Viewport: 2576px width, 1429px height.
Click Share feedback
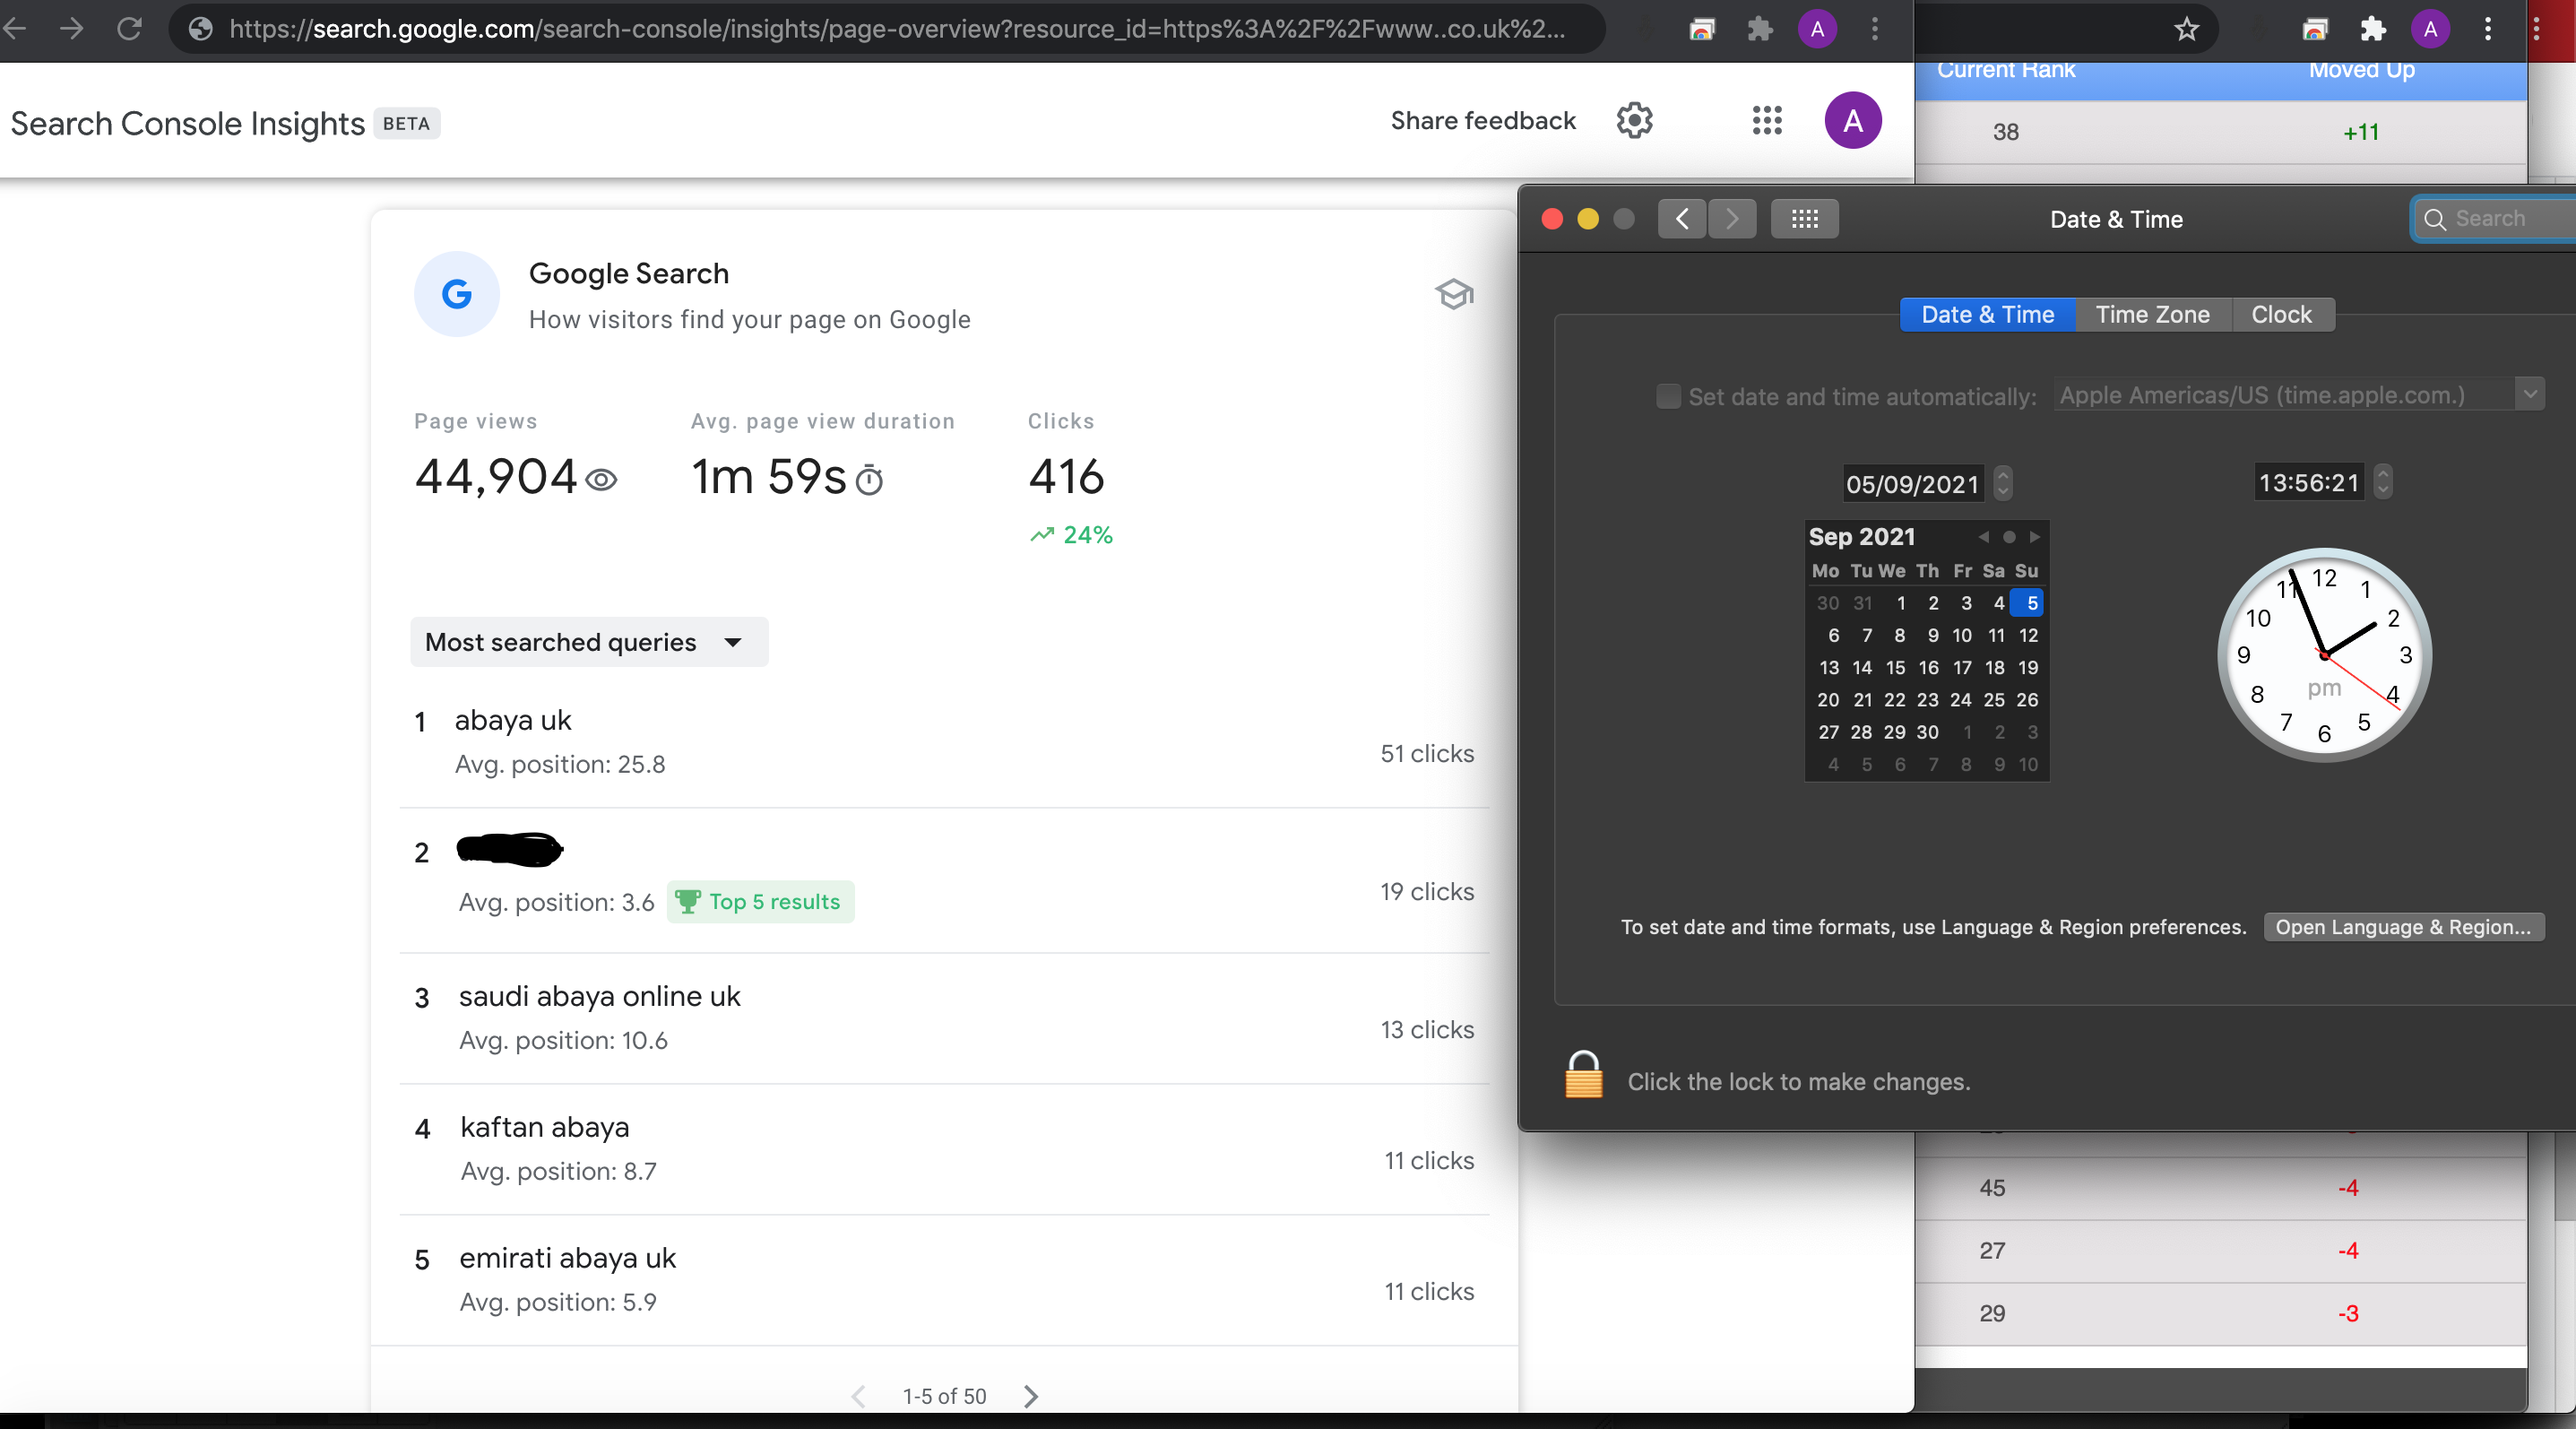(1483, 121)
